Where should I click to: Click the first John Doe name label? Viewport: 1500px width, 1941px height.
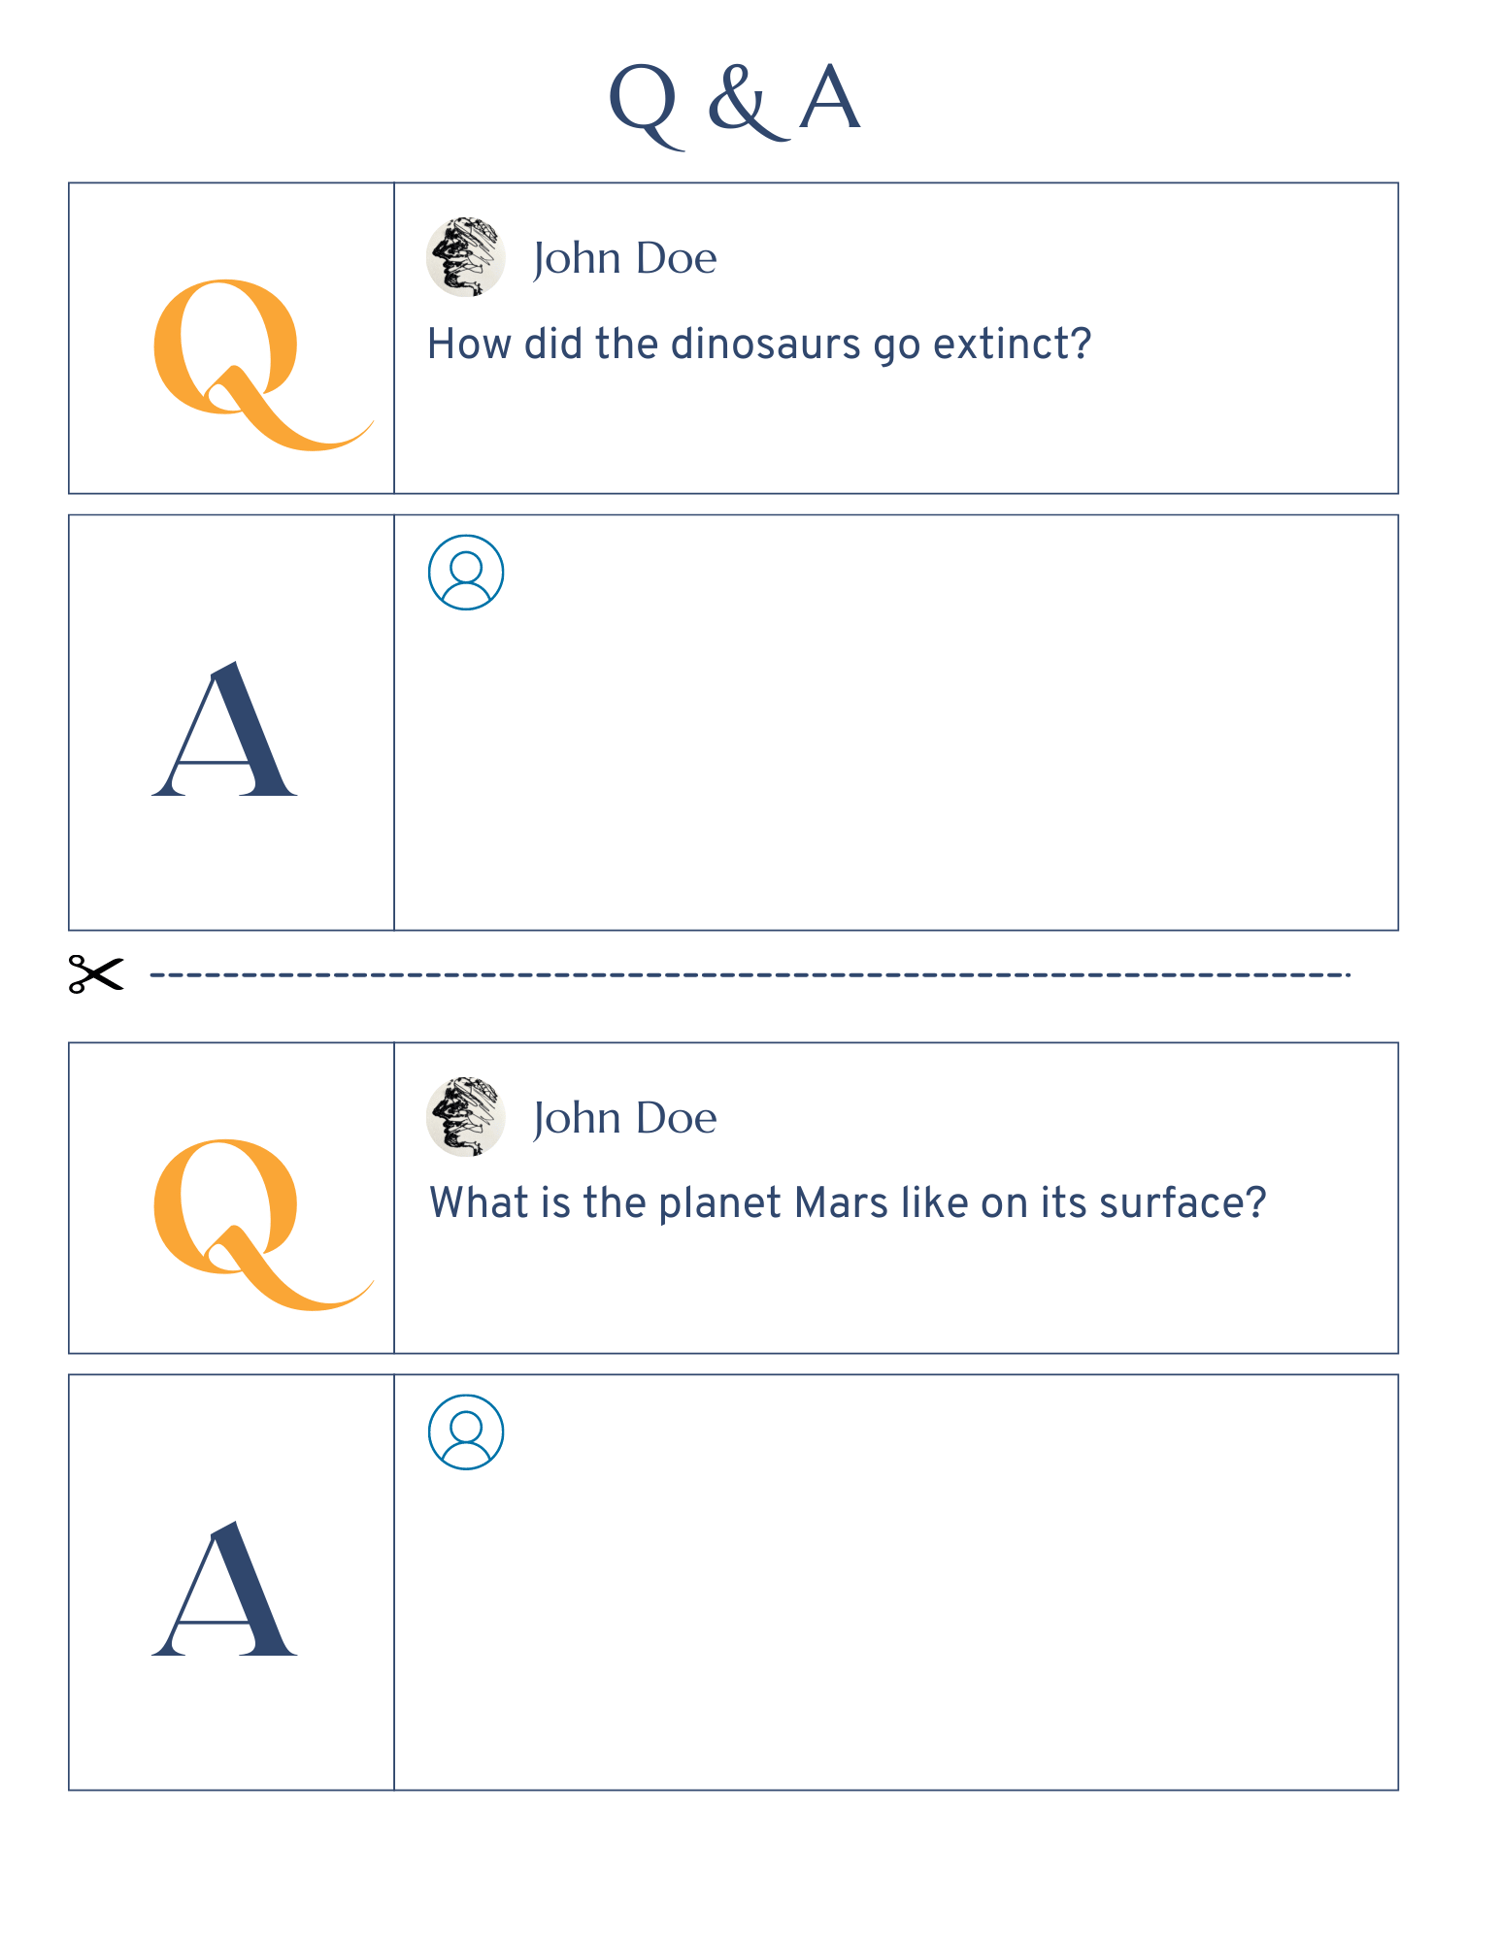click(x=625, y=259)
